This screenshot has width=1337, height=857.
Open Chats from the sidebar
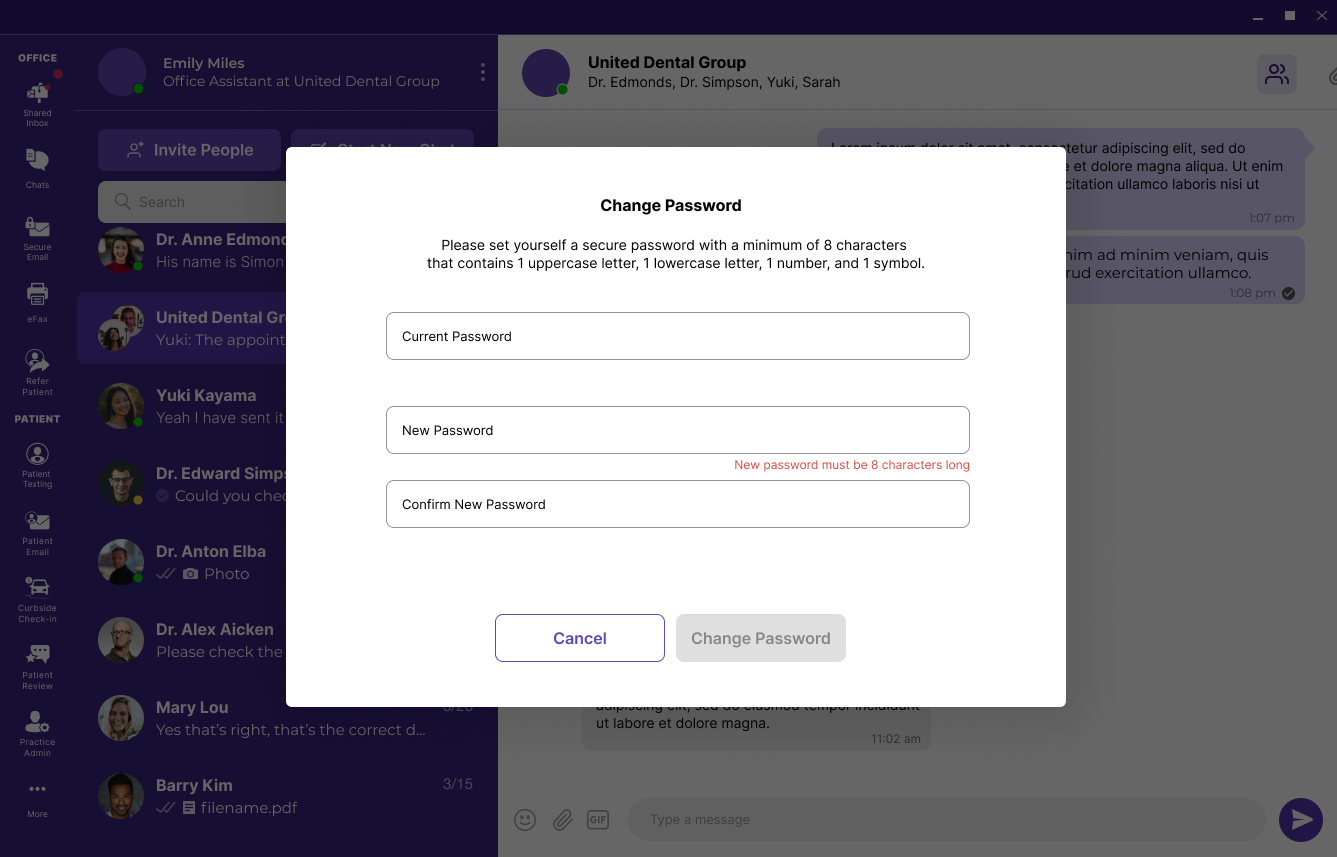(x=37, y=161)
